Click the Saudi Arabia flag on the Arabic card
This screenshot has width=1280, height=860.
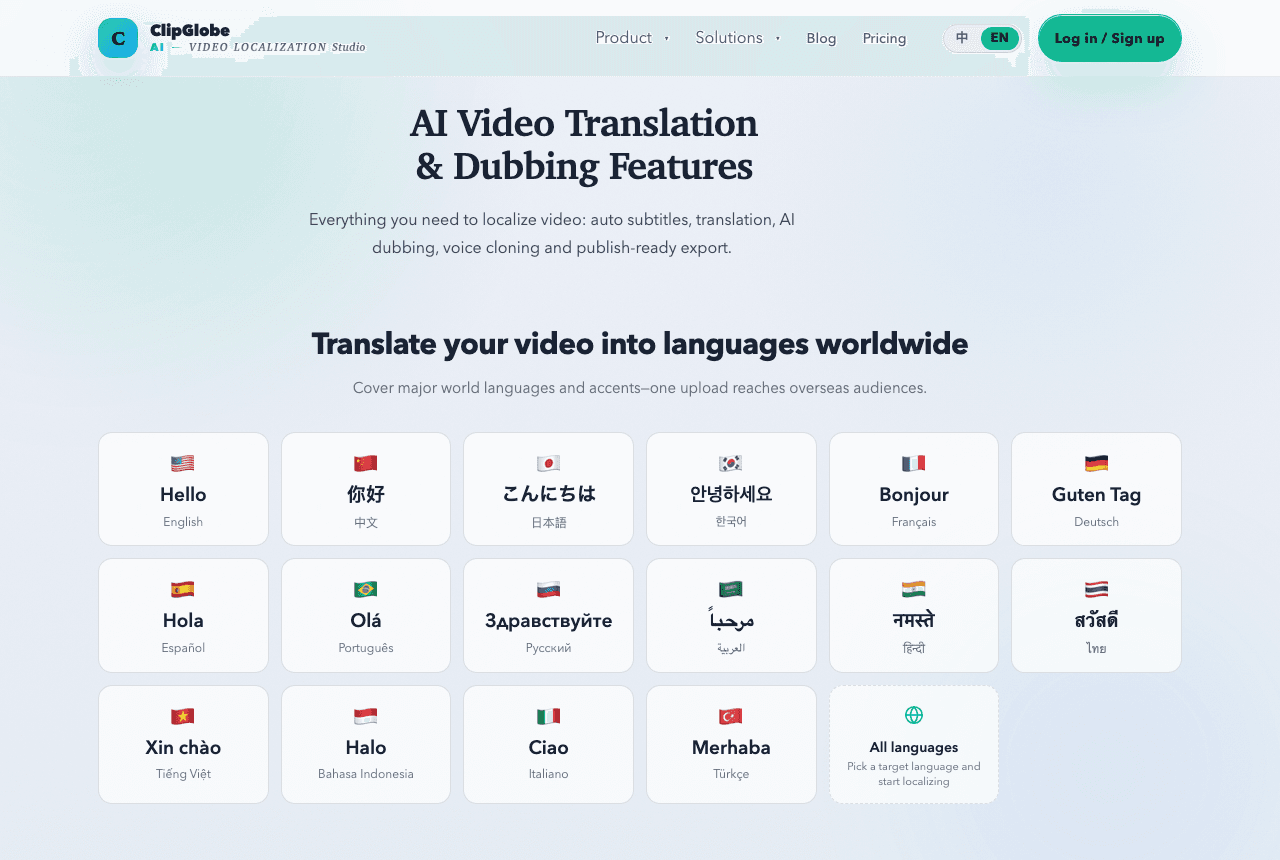tap(731, 589)
